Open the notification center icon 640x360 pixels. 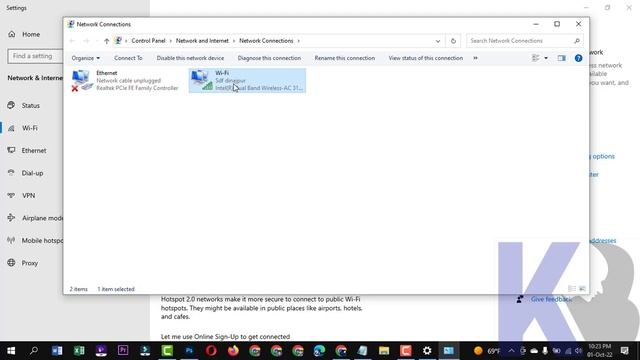tap(624, 351)
